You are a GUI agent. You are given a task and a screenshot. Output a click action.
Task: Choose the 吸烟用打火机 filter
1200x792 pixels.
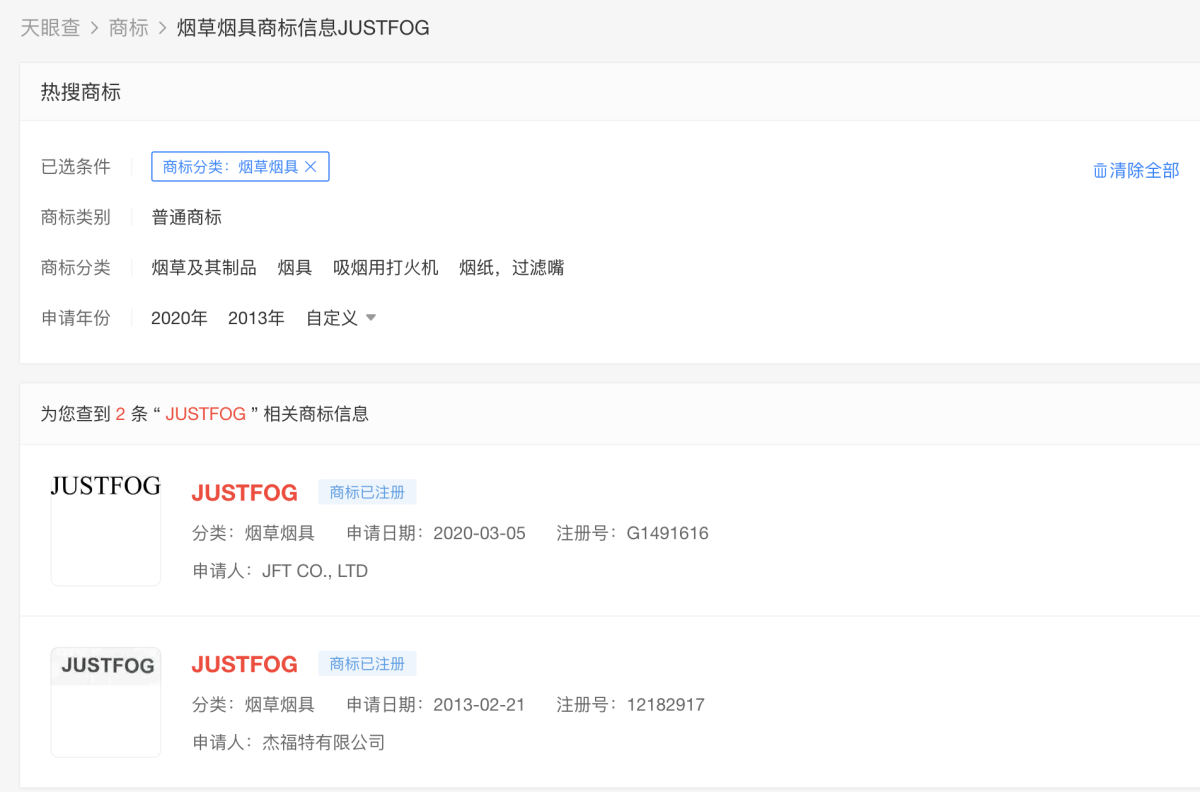pyautogui.click(x=386, y=267)
